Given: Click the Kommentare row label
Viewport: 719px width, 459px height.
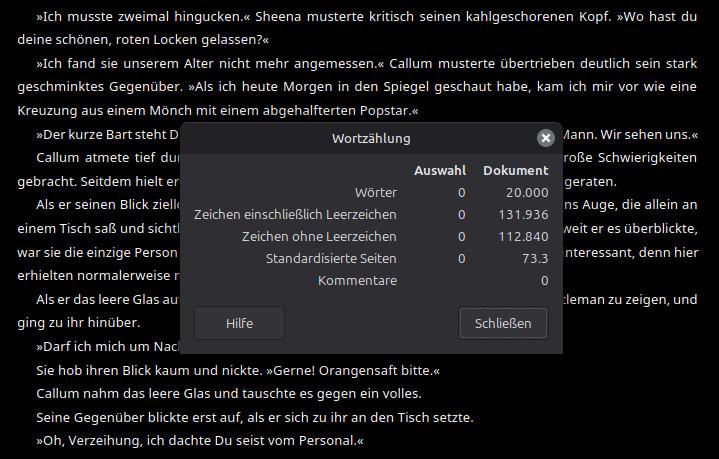Looking at the screenshot, I should coord(357,280).
